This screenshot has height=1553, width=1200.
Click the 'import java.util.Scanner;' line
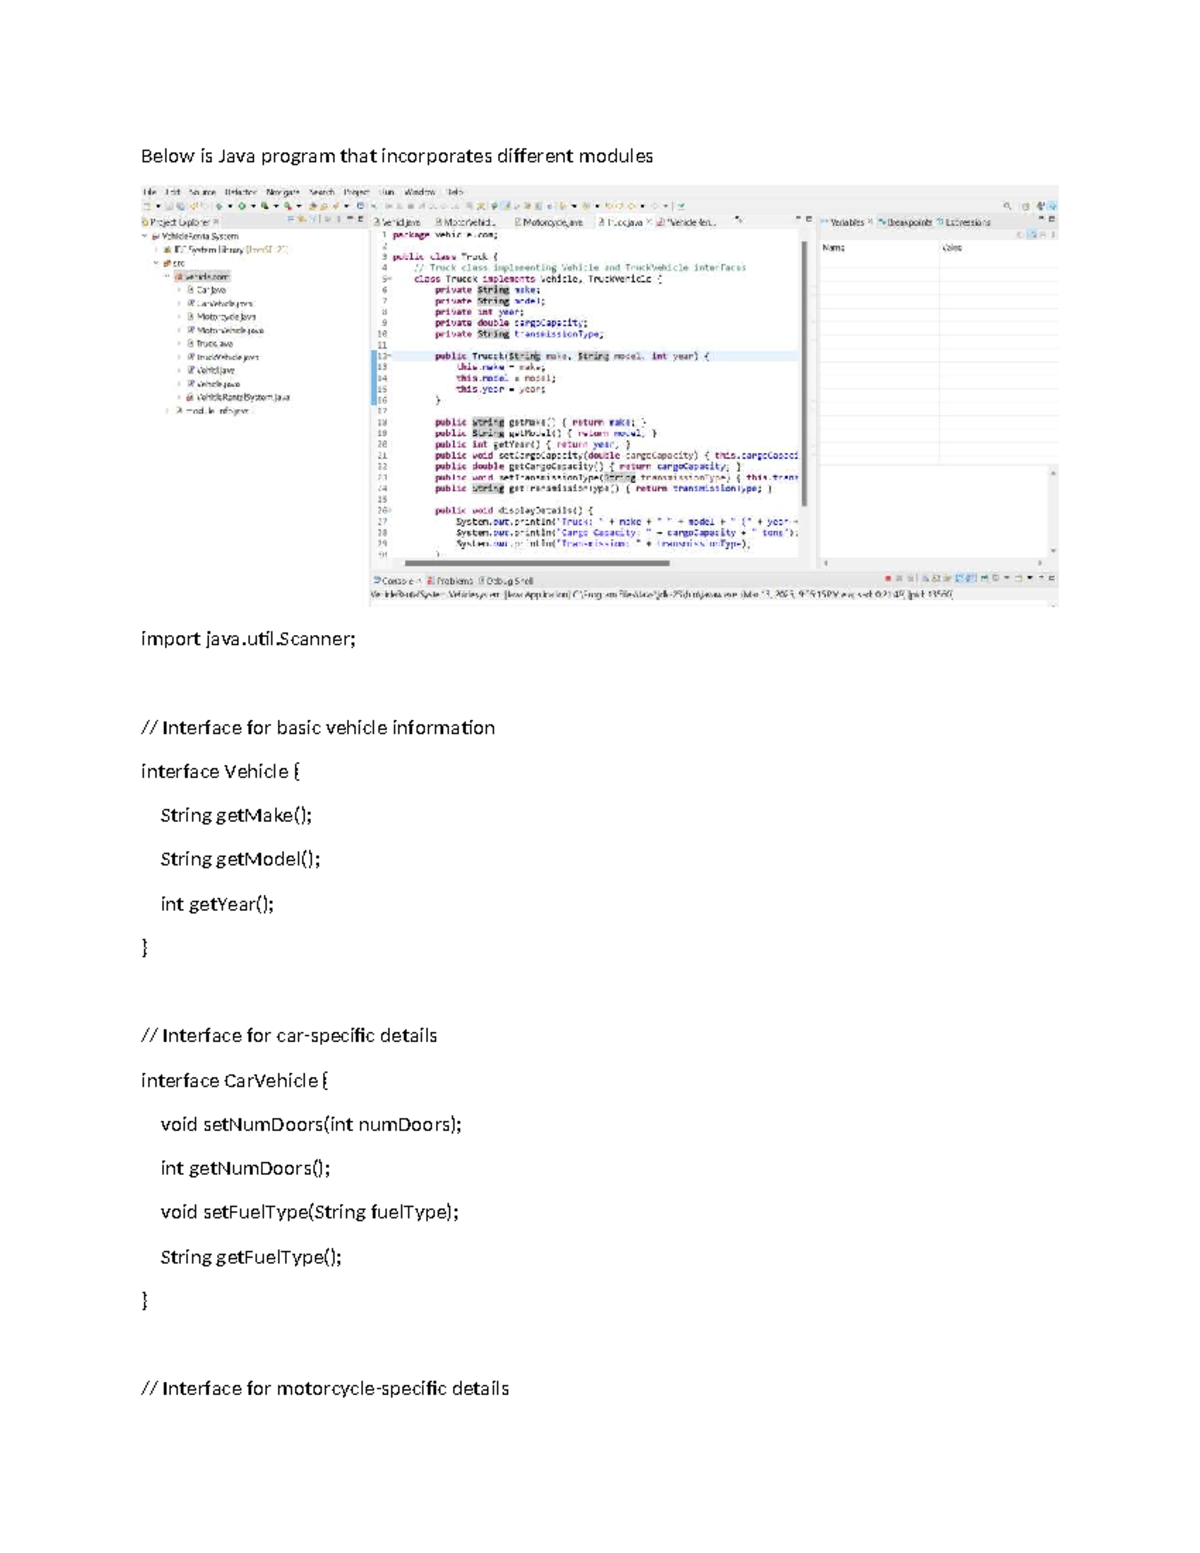point(248,639)
